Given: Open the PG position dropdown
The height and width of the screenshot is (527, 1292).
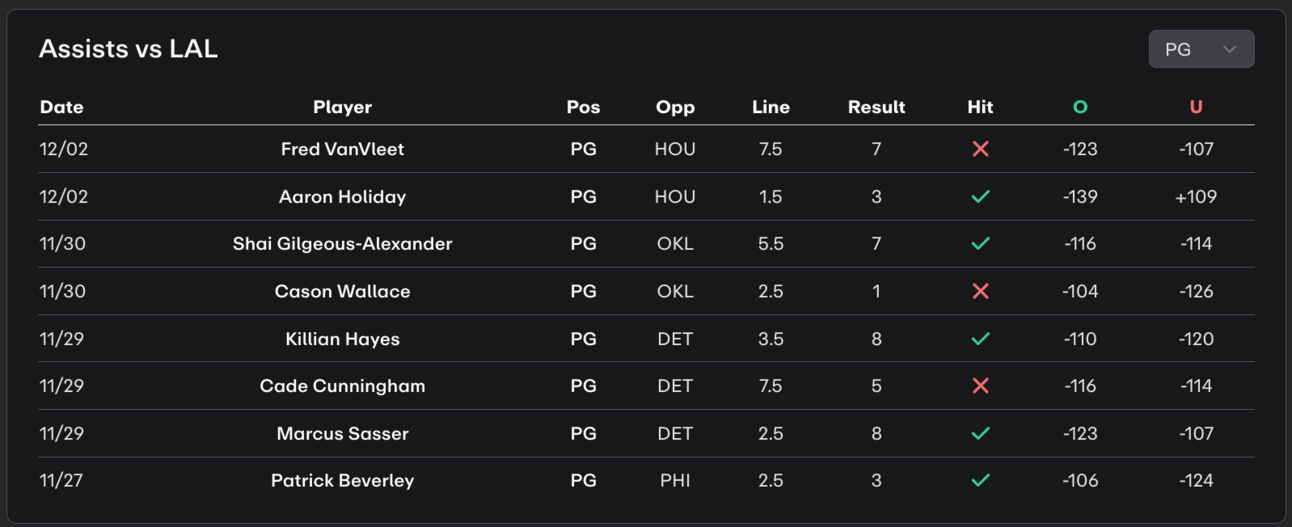Looking at the screenshot, I should (1201, 49).
